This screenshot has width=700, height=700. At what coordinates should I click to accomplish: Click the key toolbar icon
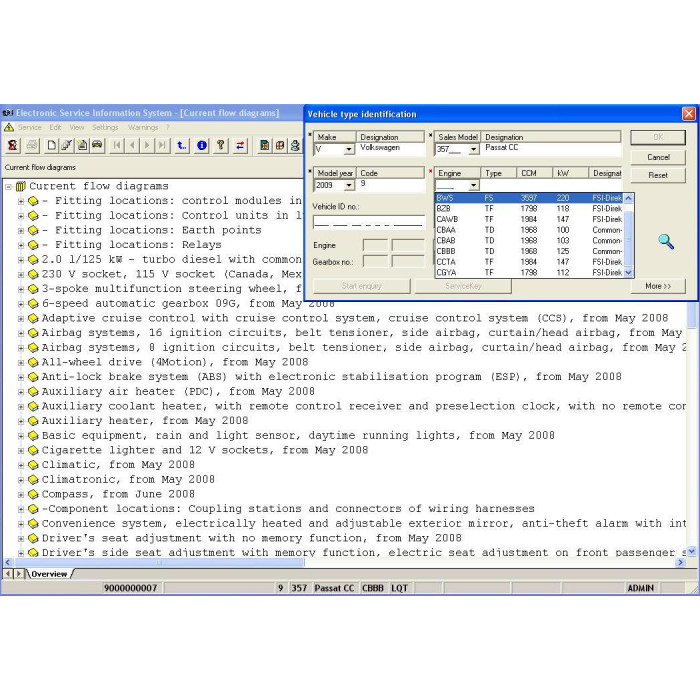(x=221, y=146)
